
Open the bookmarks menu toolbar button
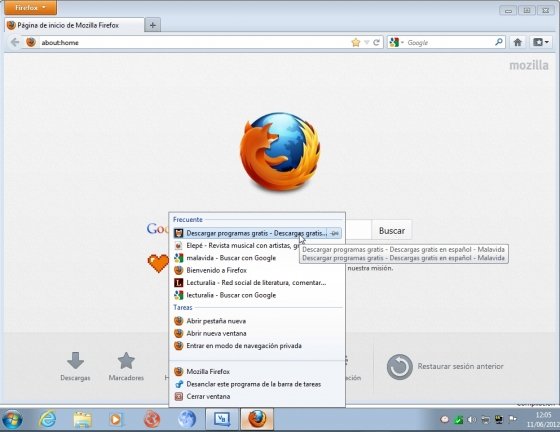tap(541, 42)
